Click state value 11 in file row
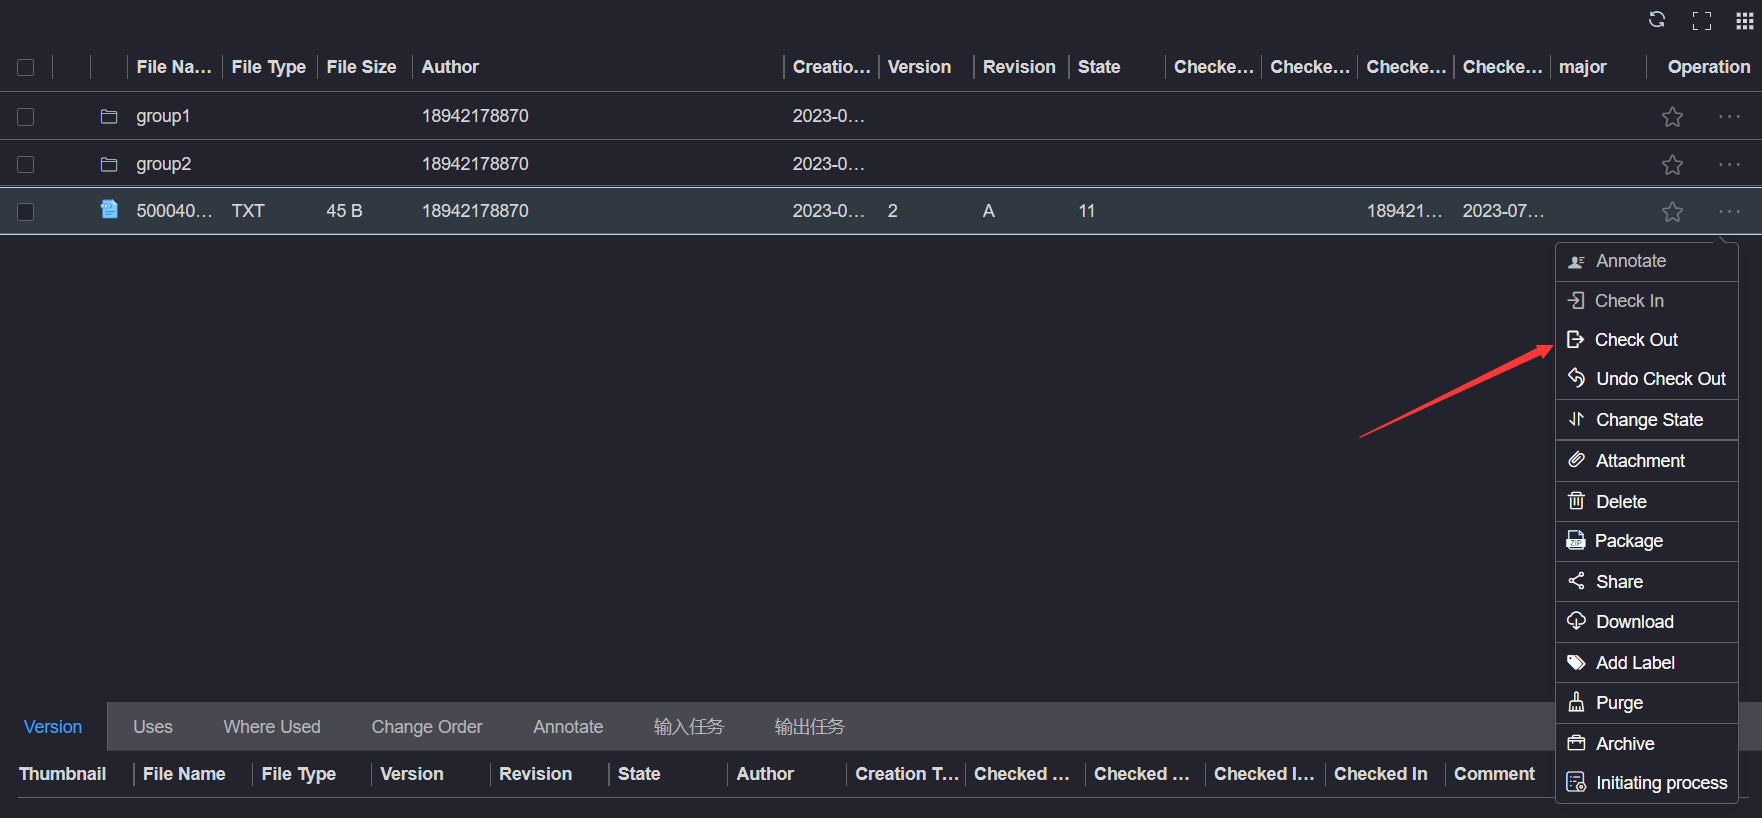The width and height of the screenshot is (1762, 818). (1087, 211)
